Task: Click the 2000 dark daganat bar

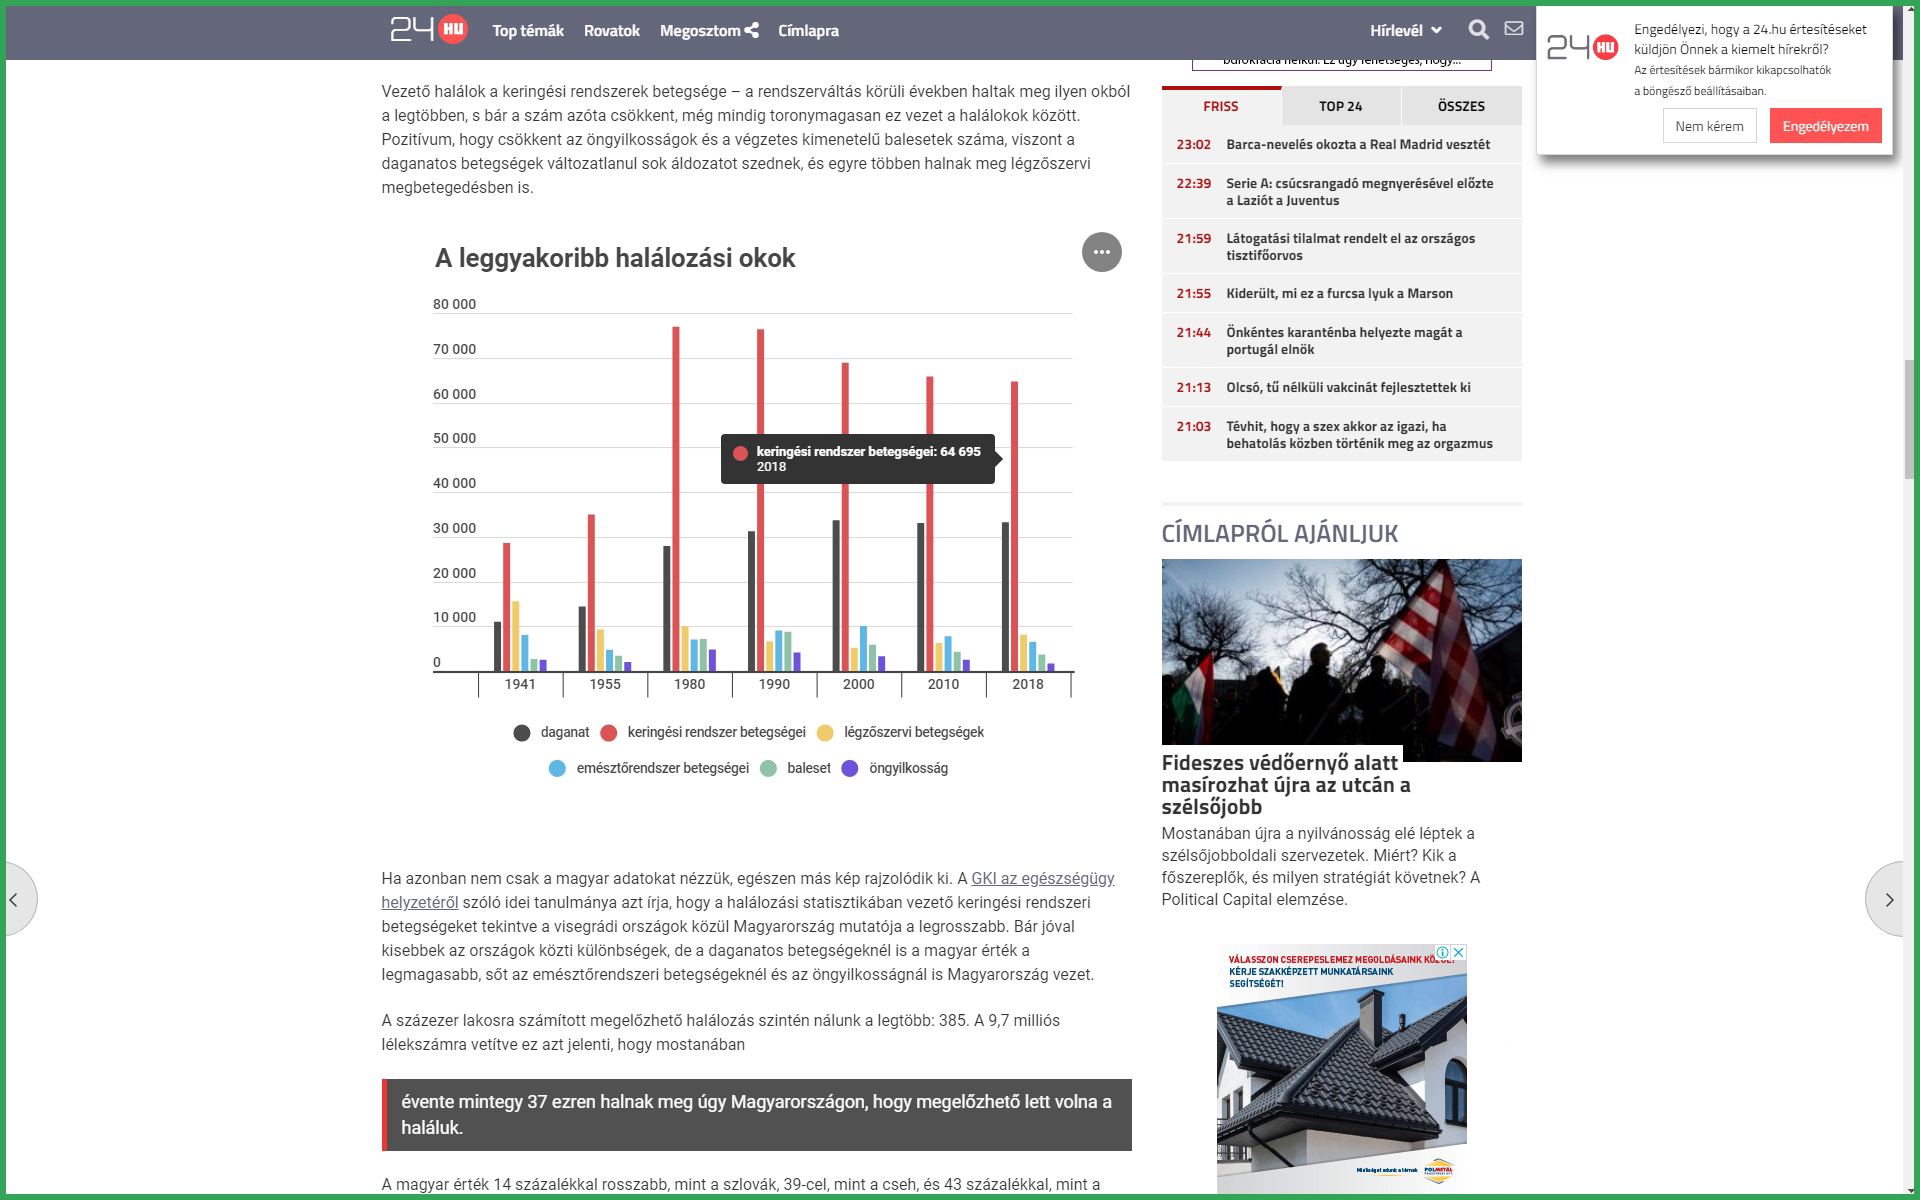Action: [836, 596]
